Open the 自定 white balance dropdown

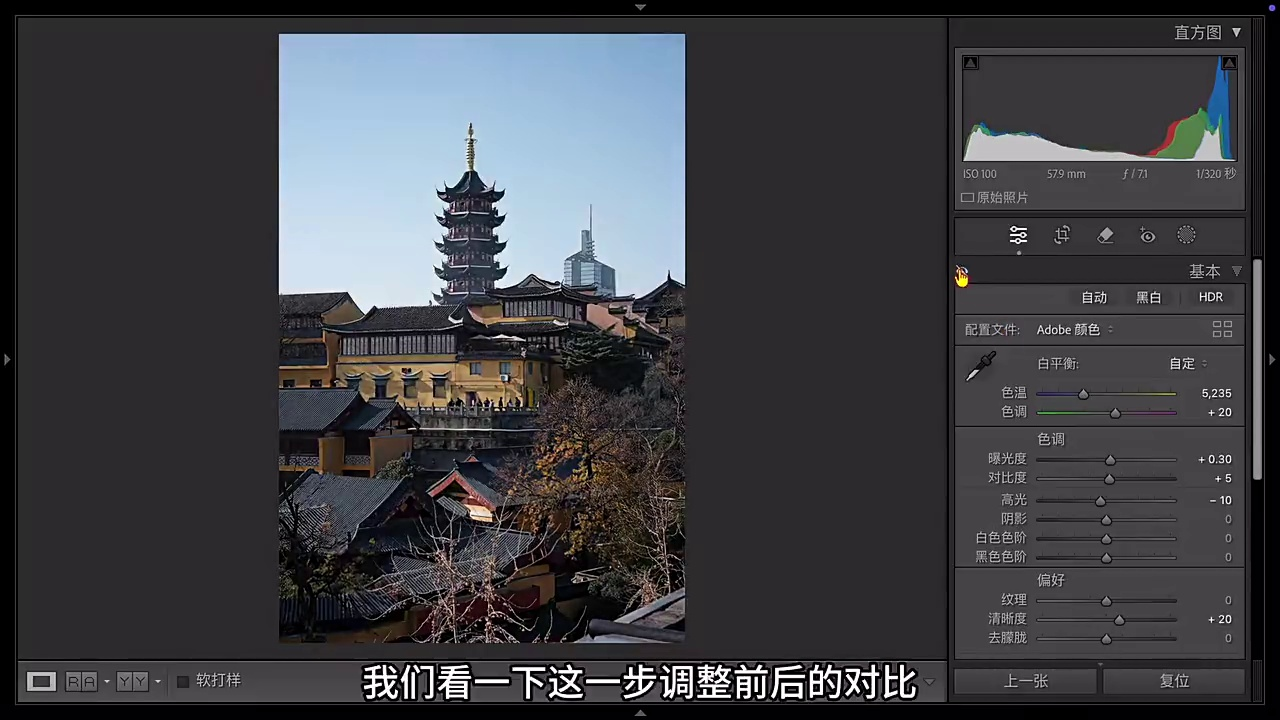[x=1188, y=364]
